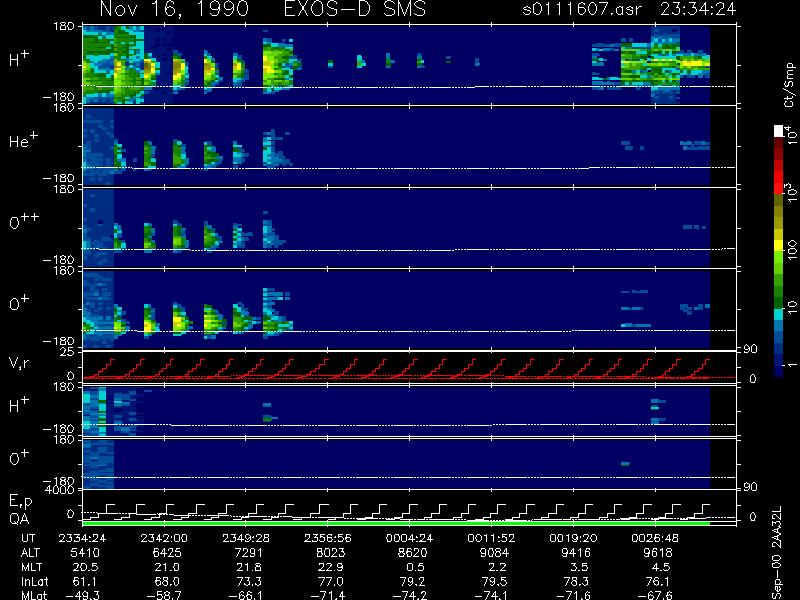Click the 'MLT' row header
The width and height of the screenshot is (800, 600).
(x=31, y=567)
